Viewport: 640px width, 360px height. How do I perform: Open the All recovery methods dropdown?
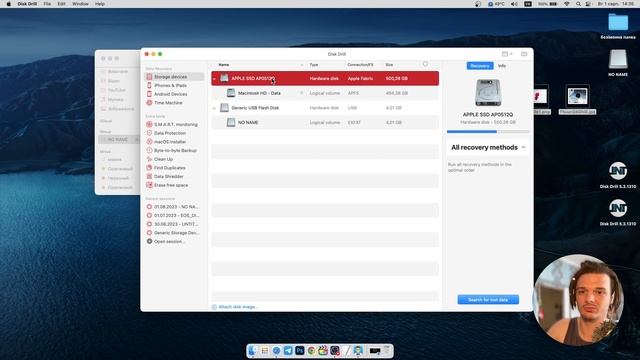pyautogui.click(x=488, y=147)
